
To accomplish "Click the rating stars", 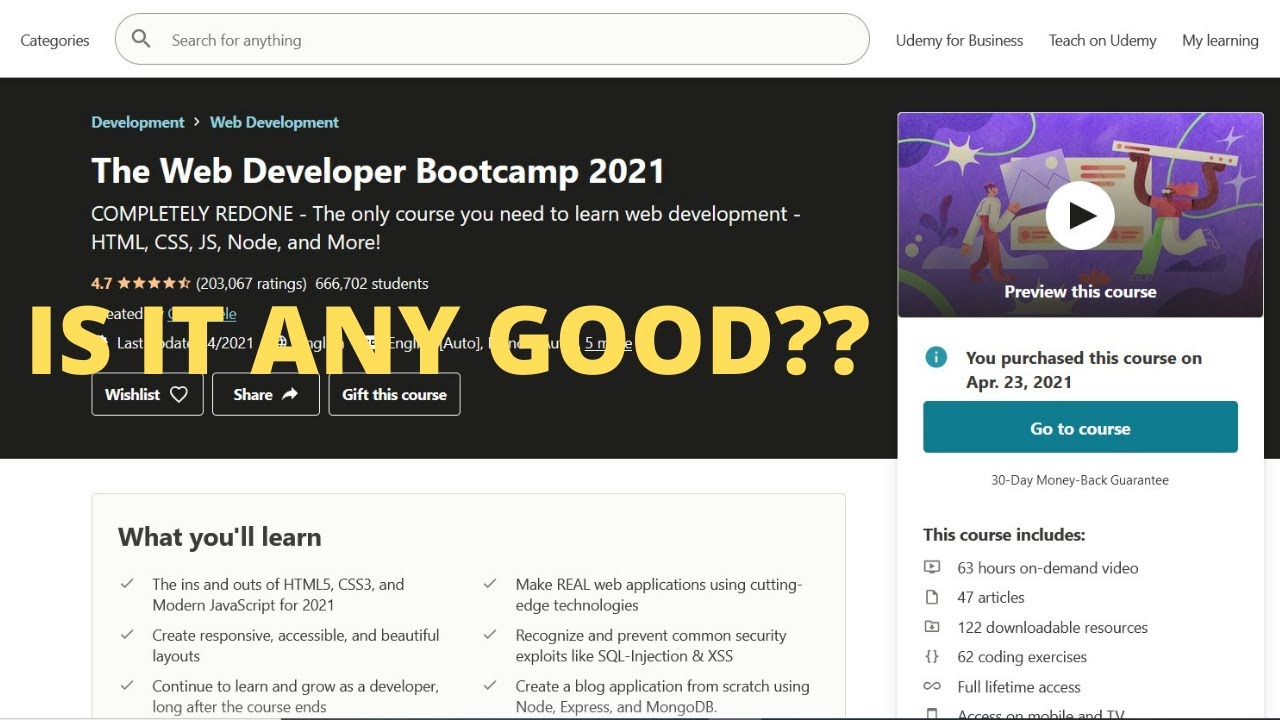I will click(x=154, y=283).
